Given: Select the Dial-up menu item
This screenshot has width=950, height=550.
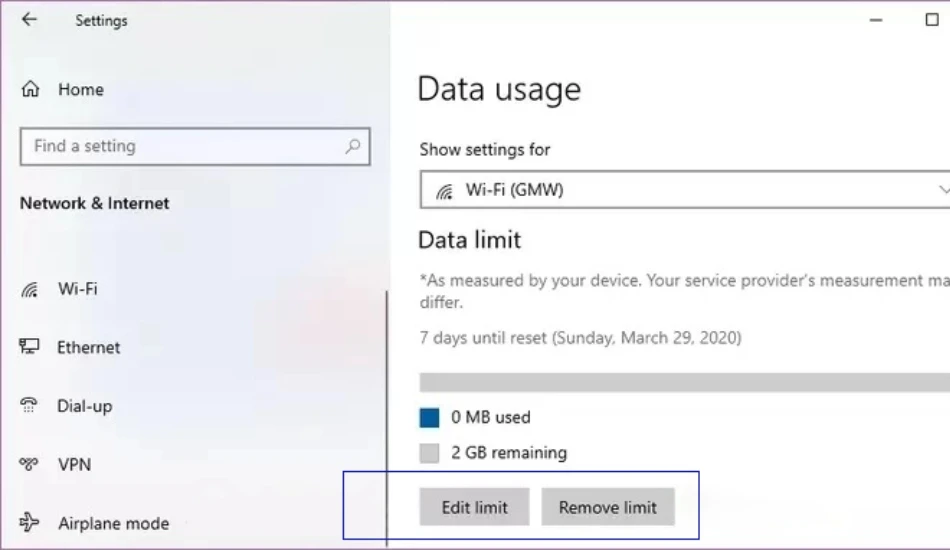Looking at the screenshot, I should [84, 406].
